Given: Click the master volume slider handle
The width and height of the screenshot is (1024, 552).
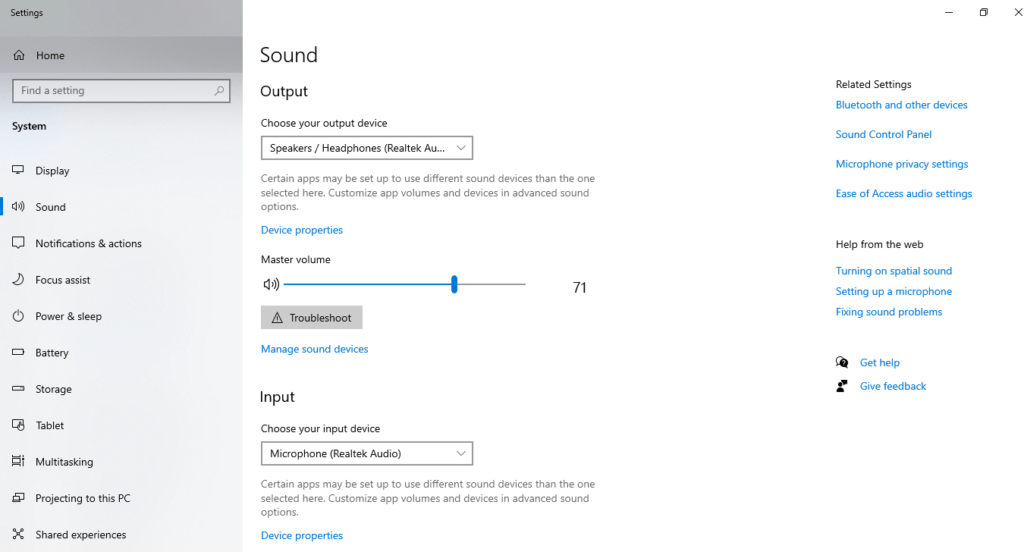Looking at the screenshot, I should pyautogui.click(x=454, y=284).
